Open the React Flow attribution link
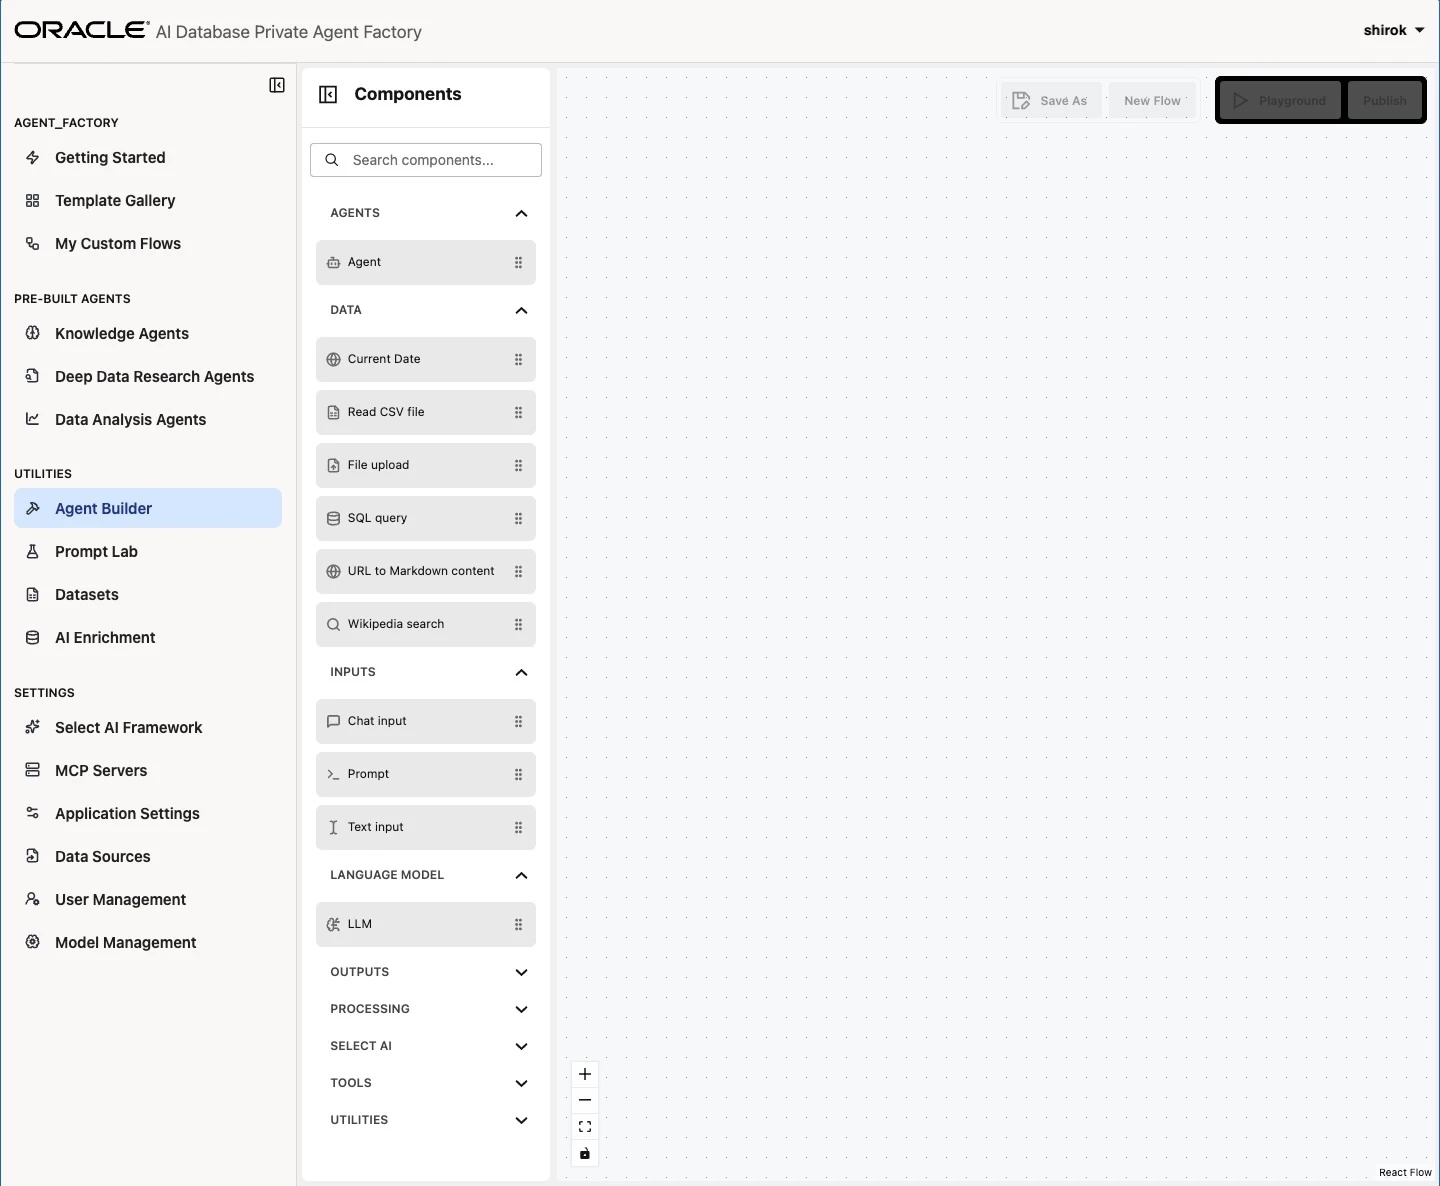Screen dimensions: 1440x1186 tap(1405, 1173)
